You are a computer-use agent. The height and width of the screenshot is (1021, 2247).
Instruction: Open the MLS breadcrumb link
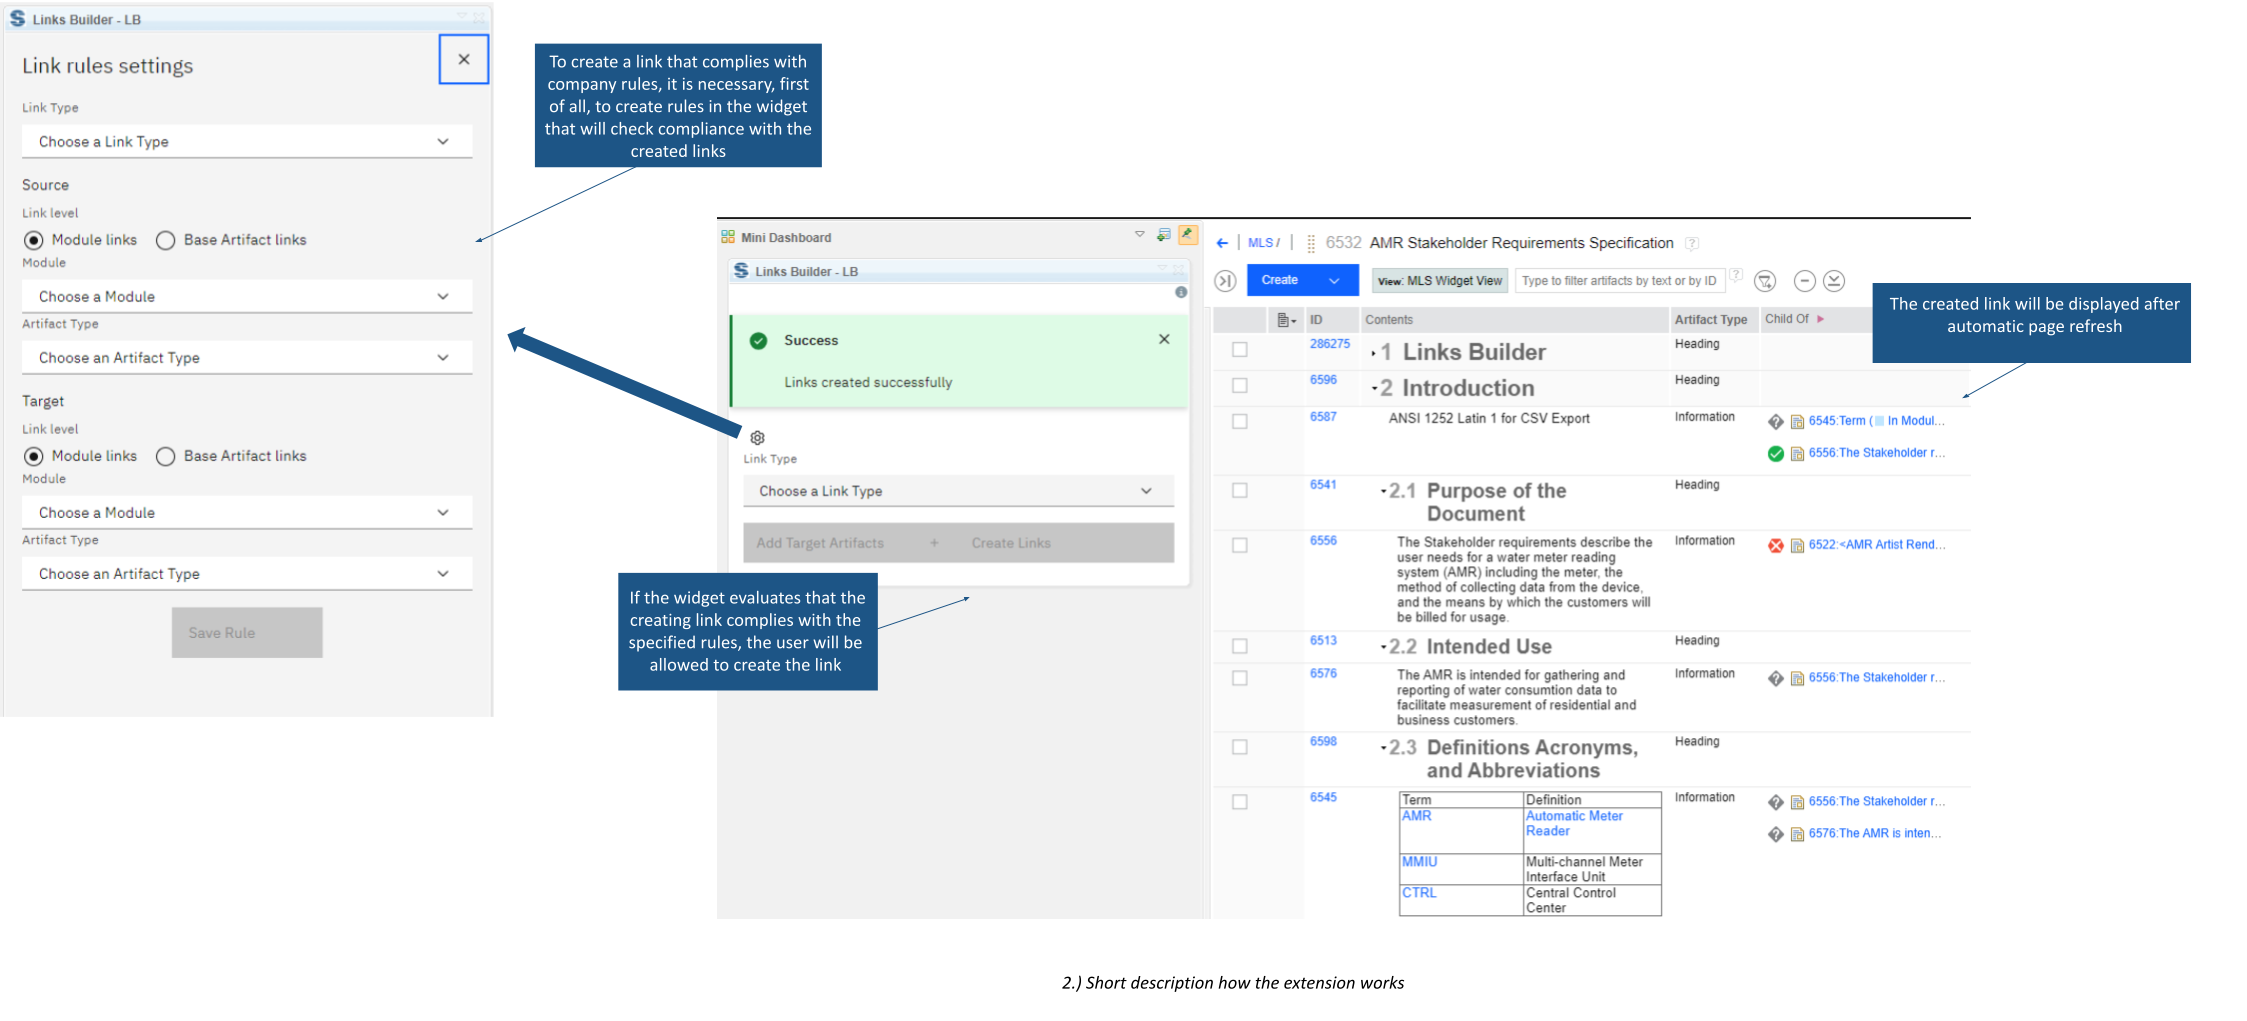[x=1260, y=243]
